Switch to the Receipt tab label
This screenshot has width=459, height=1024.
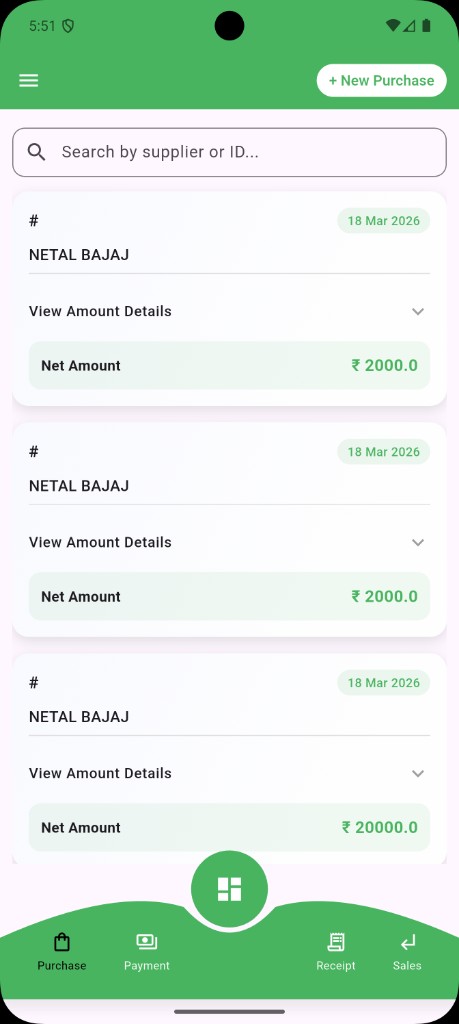pyautogui.click(x=336, y=965)
